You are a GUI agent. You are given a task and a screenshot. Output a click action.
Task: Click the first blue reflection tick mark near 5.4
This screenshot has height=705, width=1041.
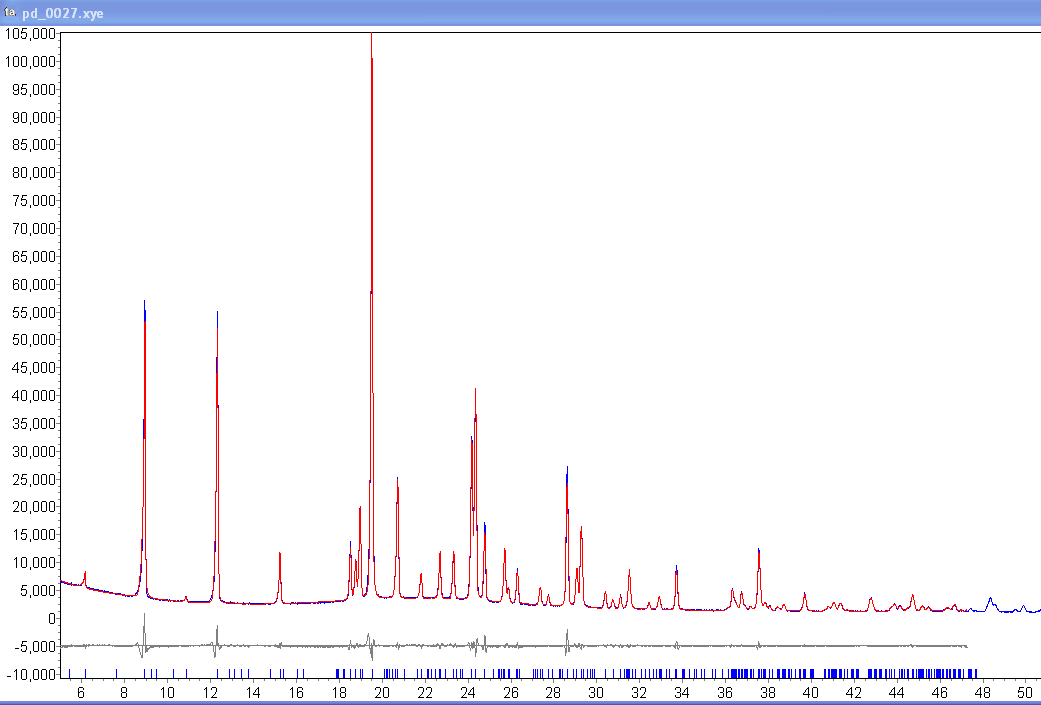coord(69,672)
